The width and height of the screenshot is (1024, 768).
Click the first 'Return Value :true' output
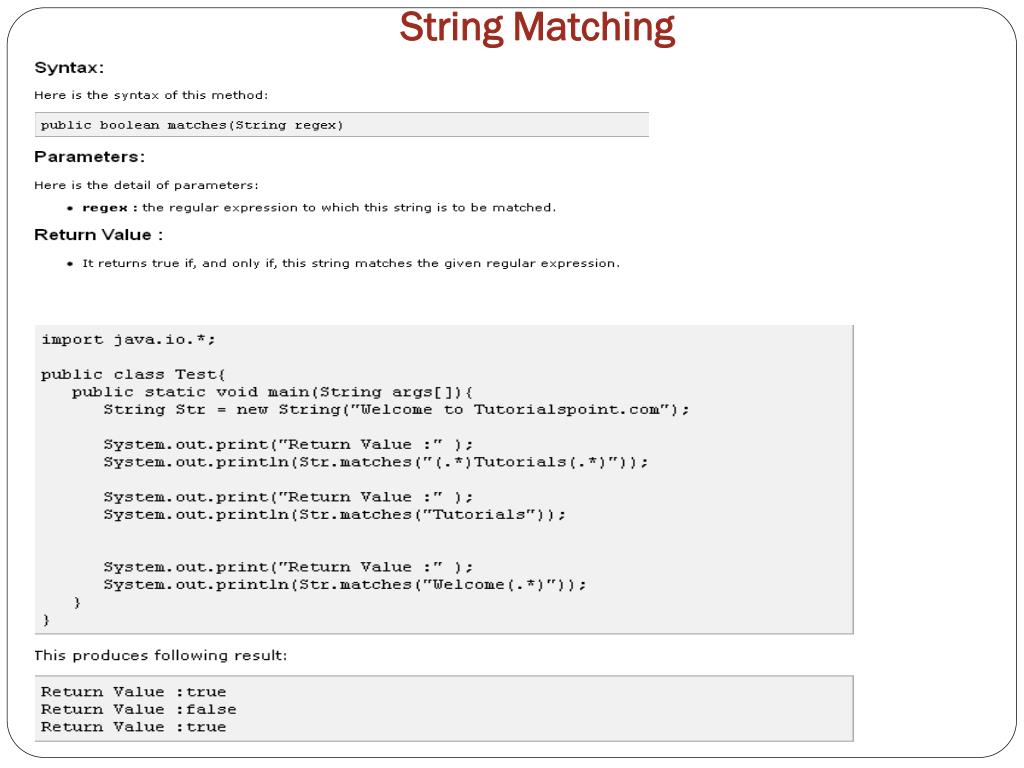click(x=133, y=692)
